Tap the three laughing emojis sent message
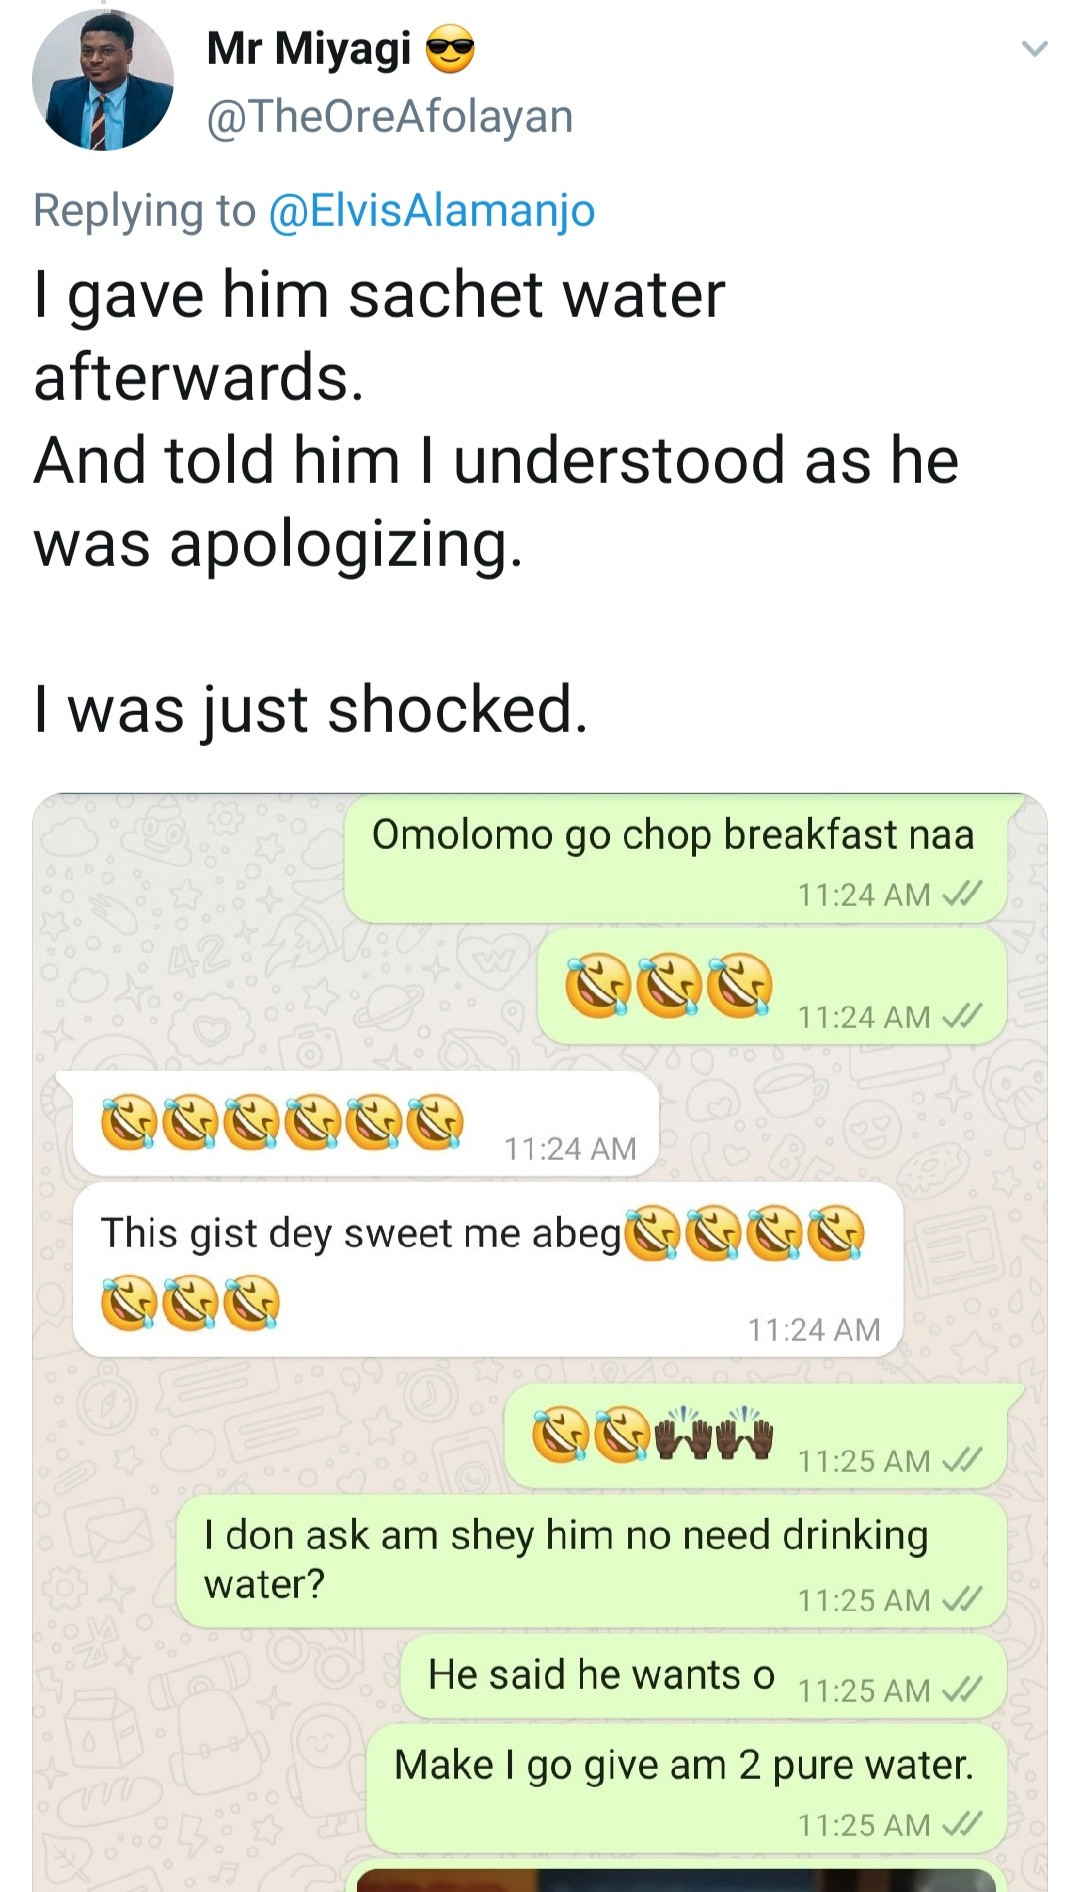The width and height of the screenshot is (1080, 1892). click(772, 987)
